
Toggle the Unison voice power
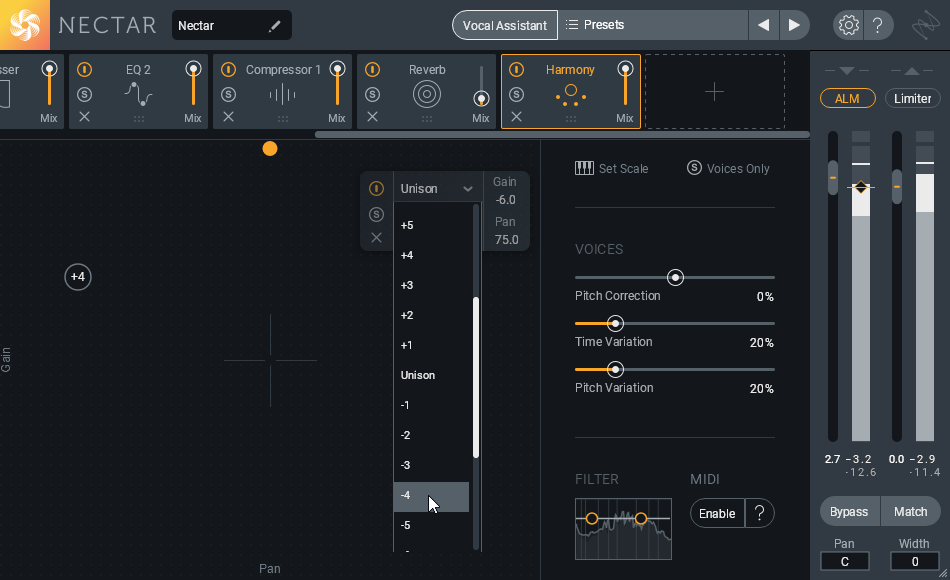[376, 188]
